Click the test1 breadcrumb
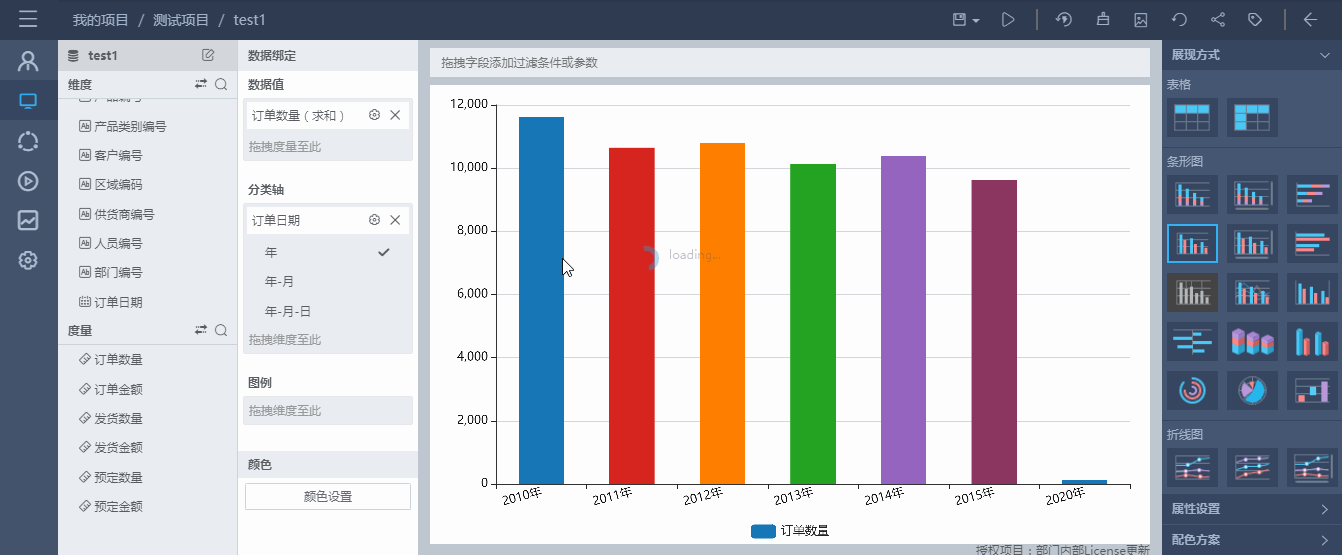The image size is (1342, 555). pyautogui.click(x=250, y=20)
